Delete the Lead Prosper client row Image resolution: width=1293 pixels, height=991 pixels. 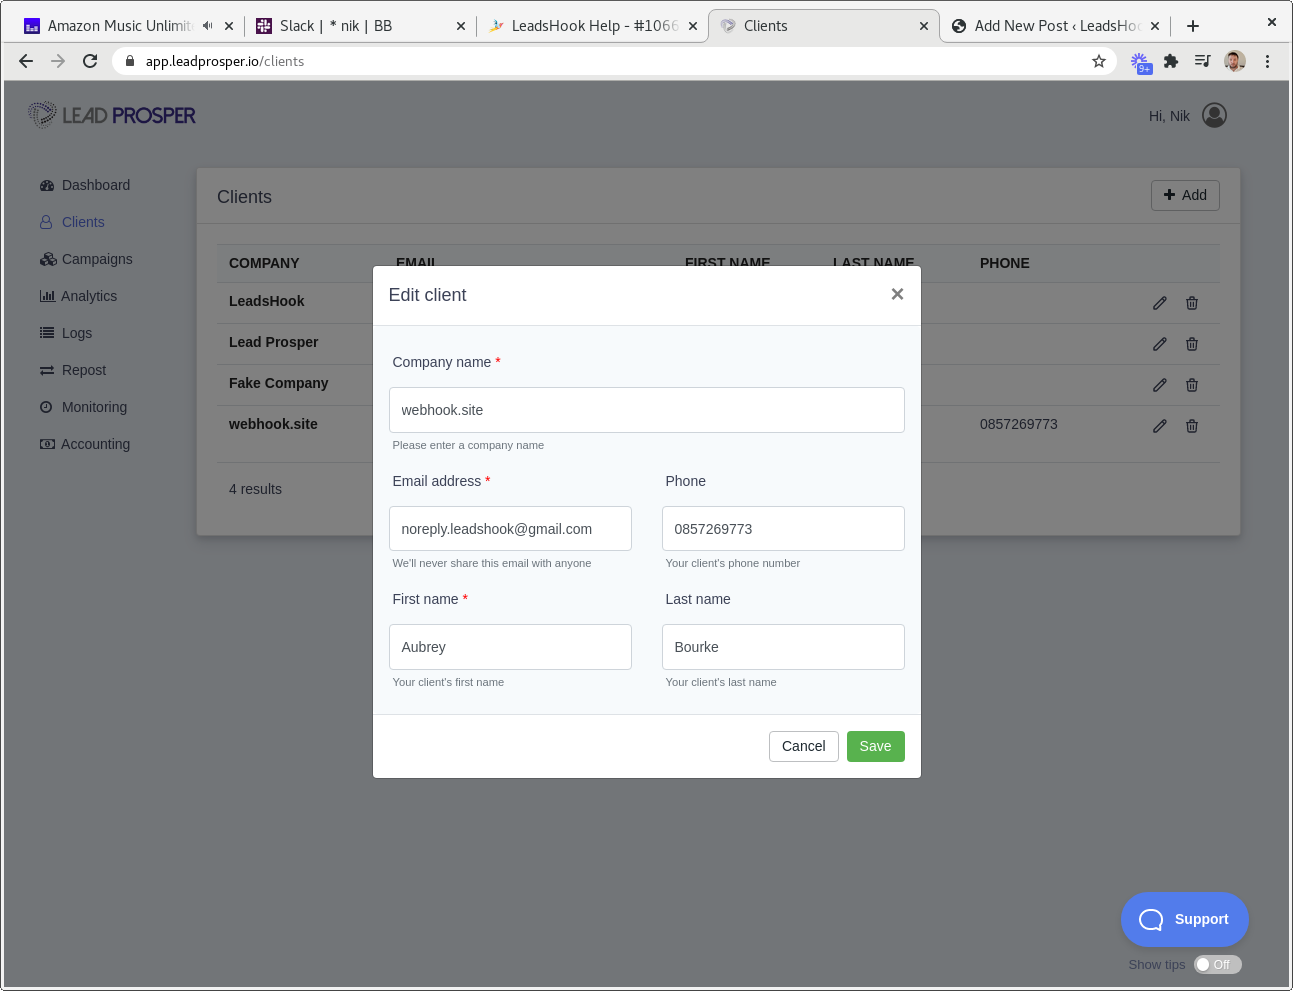pos(1192,344)
